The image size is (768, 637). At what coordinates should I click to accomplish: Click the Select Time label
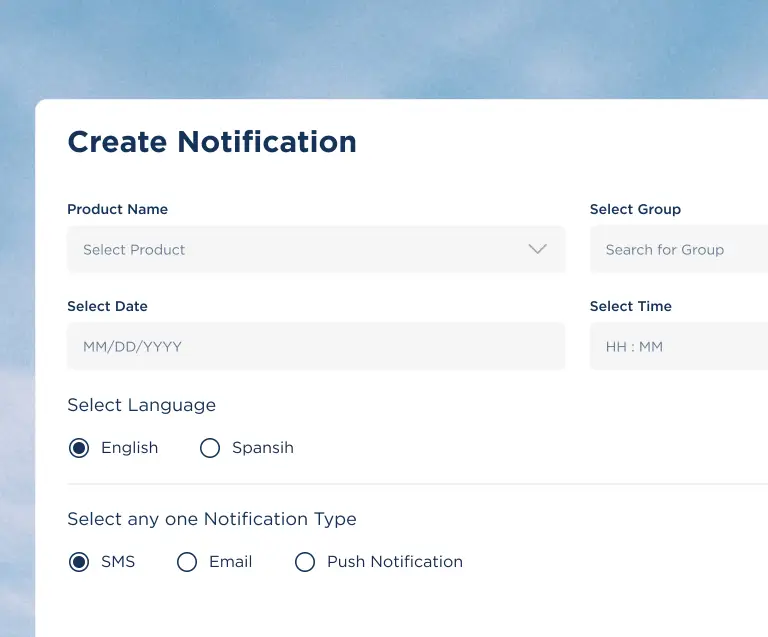pos(630,306)
